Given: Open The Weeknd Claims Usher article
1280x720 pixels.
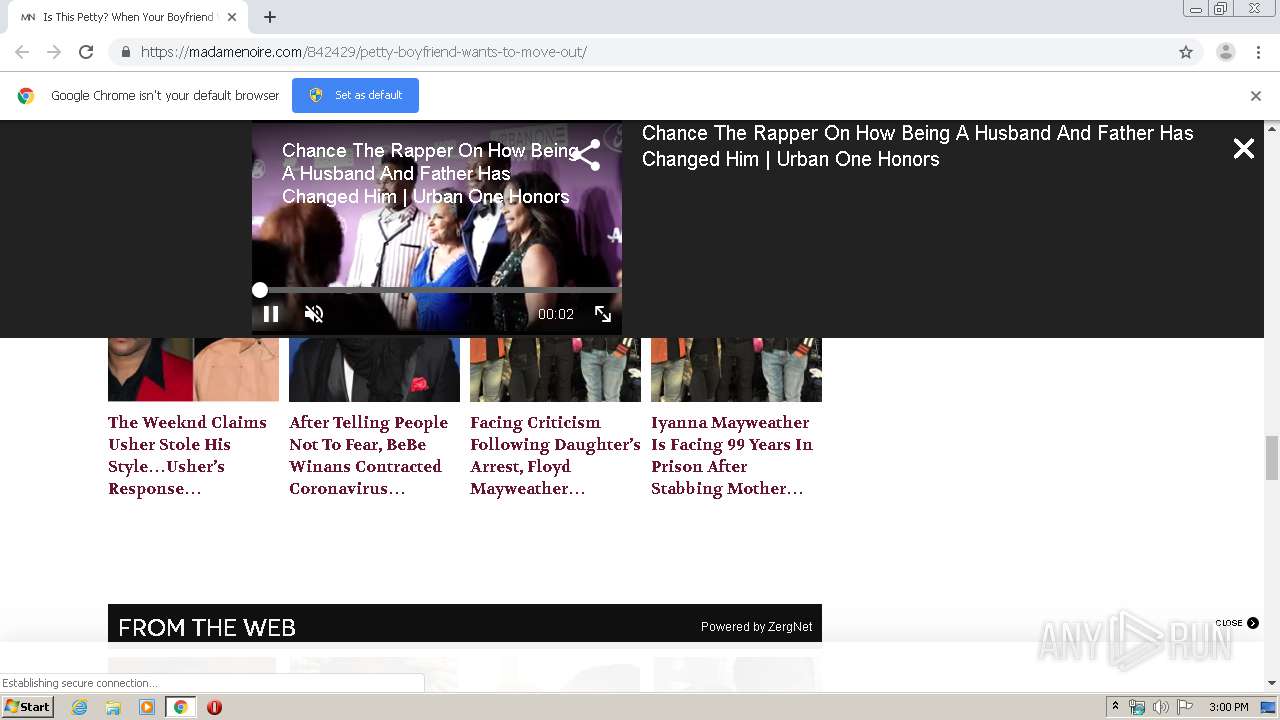Looking at the screenshot, I should click(x=188, y=455).
